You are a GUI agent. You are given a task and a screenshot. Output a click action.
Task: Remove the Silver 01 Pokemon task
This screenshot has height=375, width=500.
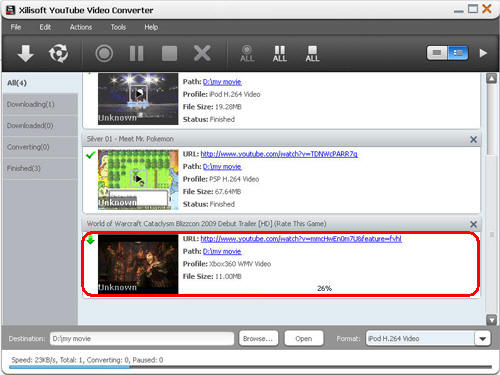[473, 139]
